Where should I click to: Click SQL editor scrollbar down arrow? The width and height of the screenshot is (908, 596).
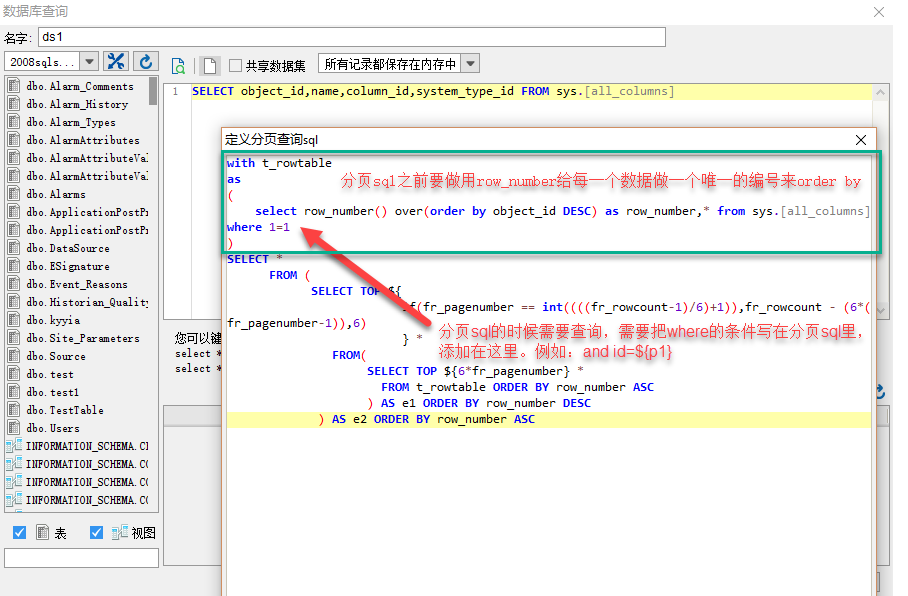tap(880, 311)
